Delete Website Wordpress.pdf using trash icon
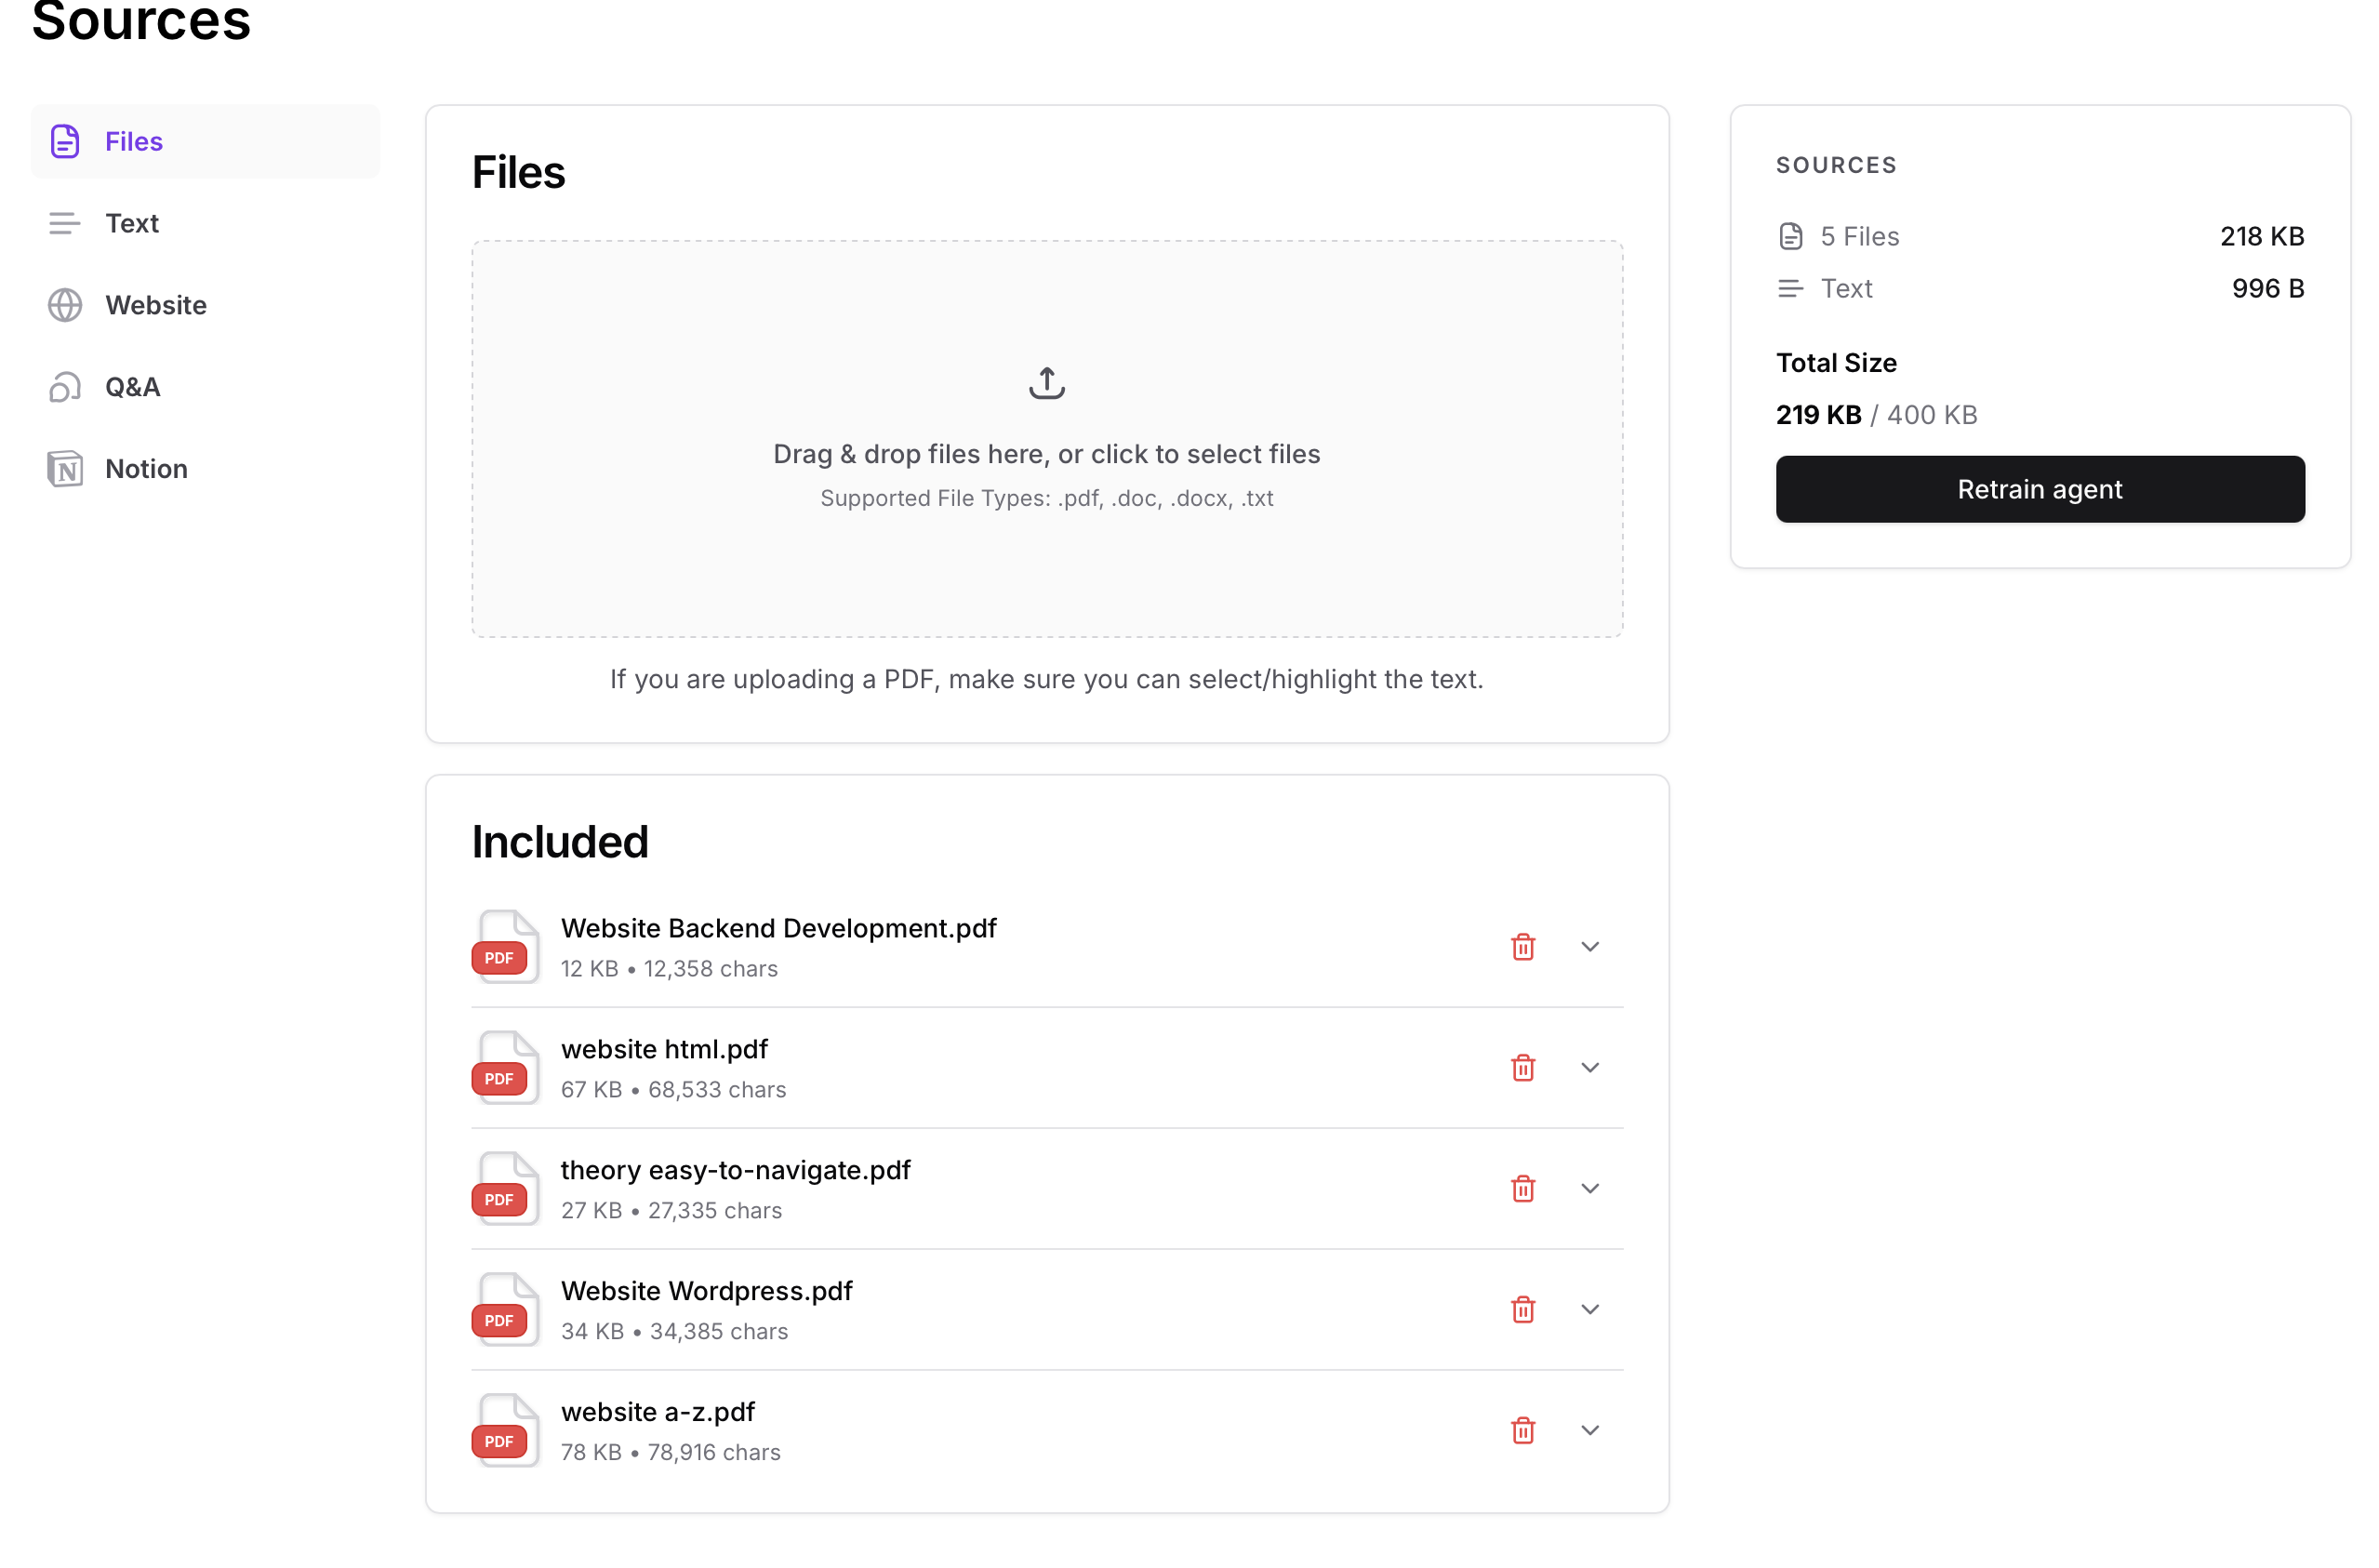This screenshot has height=1568, width=2379. (x=1522, y=1309)
